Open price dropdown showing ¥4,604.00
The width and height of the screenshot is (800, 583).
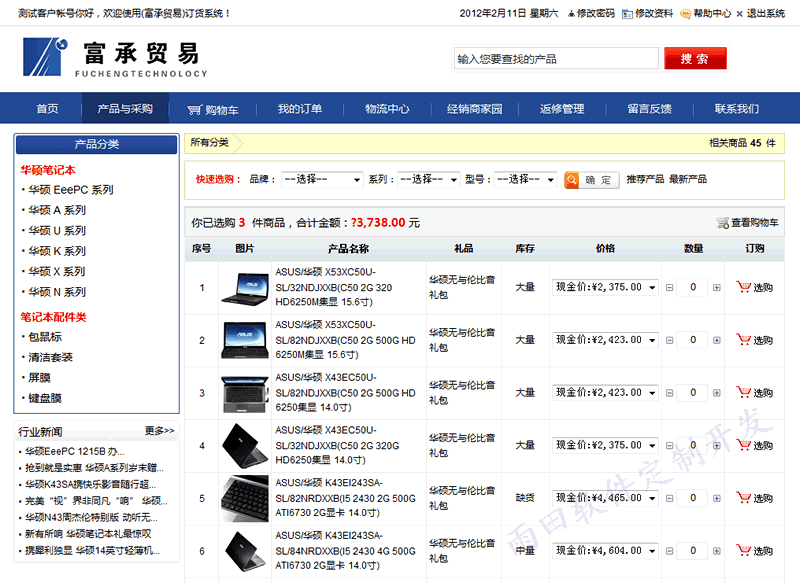tap(605, 550)
